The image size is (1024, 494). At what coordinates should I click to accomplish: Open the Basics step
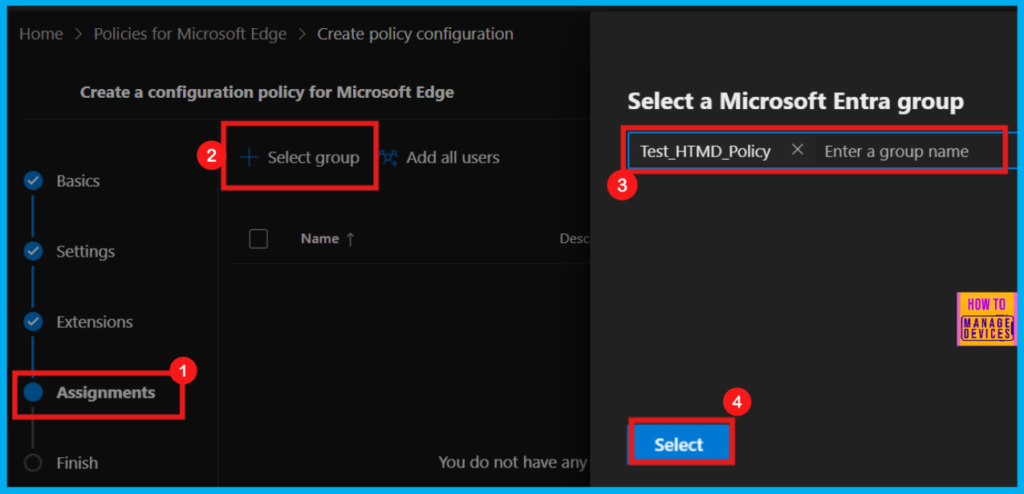78,181
